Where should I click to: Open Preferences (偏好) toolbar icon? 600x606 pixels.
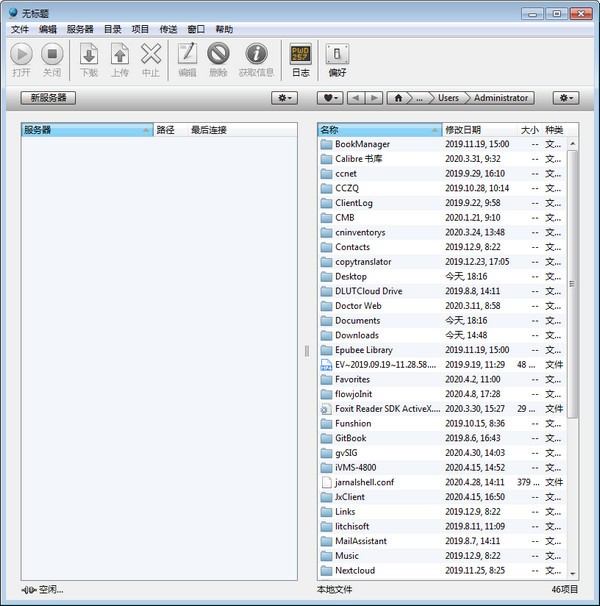[x=337, y=54]
